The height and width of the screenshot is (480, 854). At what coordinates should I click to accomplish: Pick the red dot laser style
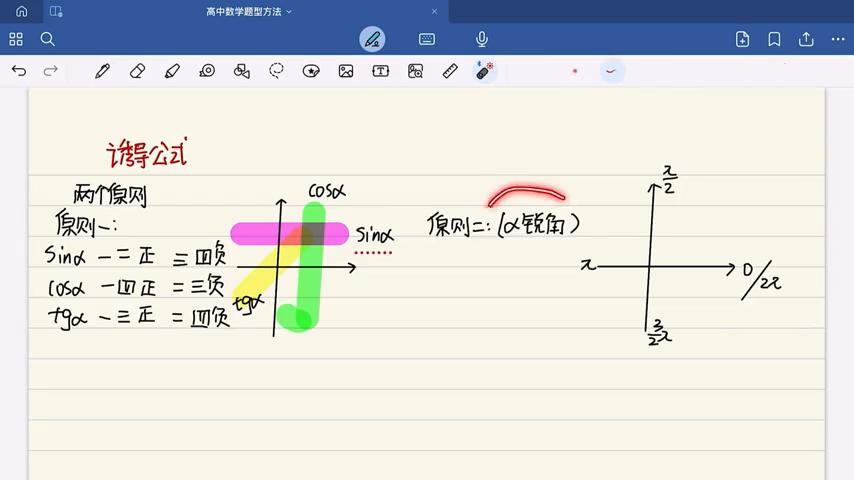point(575,71)
